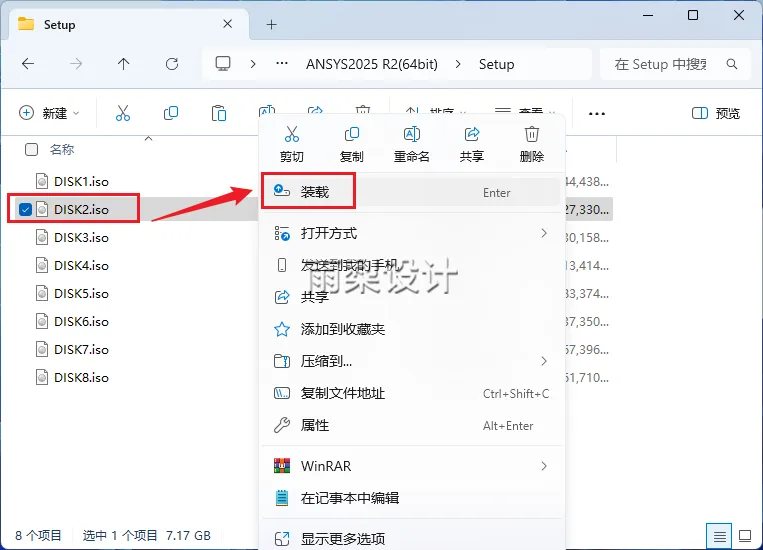Viewport: 763px width, 550px height.
Task: Toggle the Preview pane button
Action: pos(716,113)
